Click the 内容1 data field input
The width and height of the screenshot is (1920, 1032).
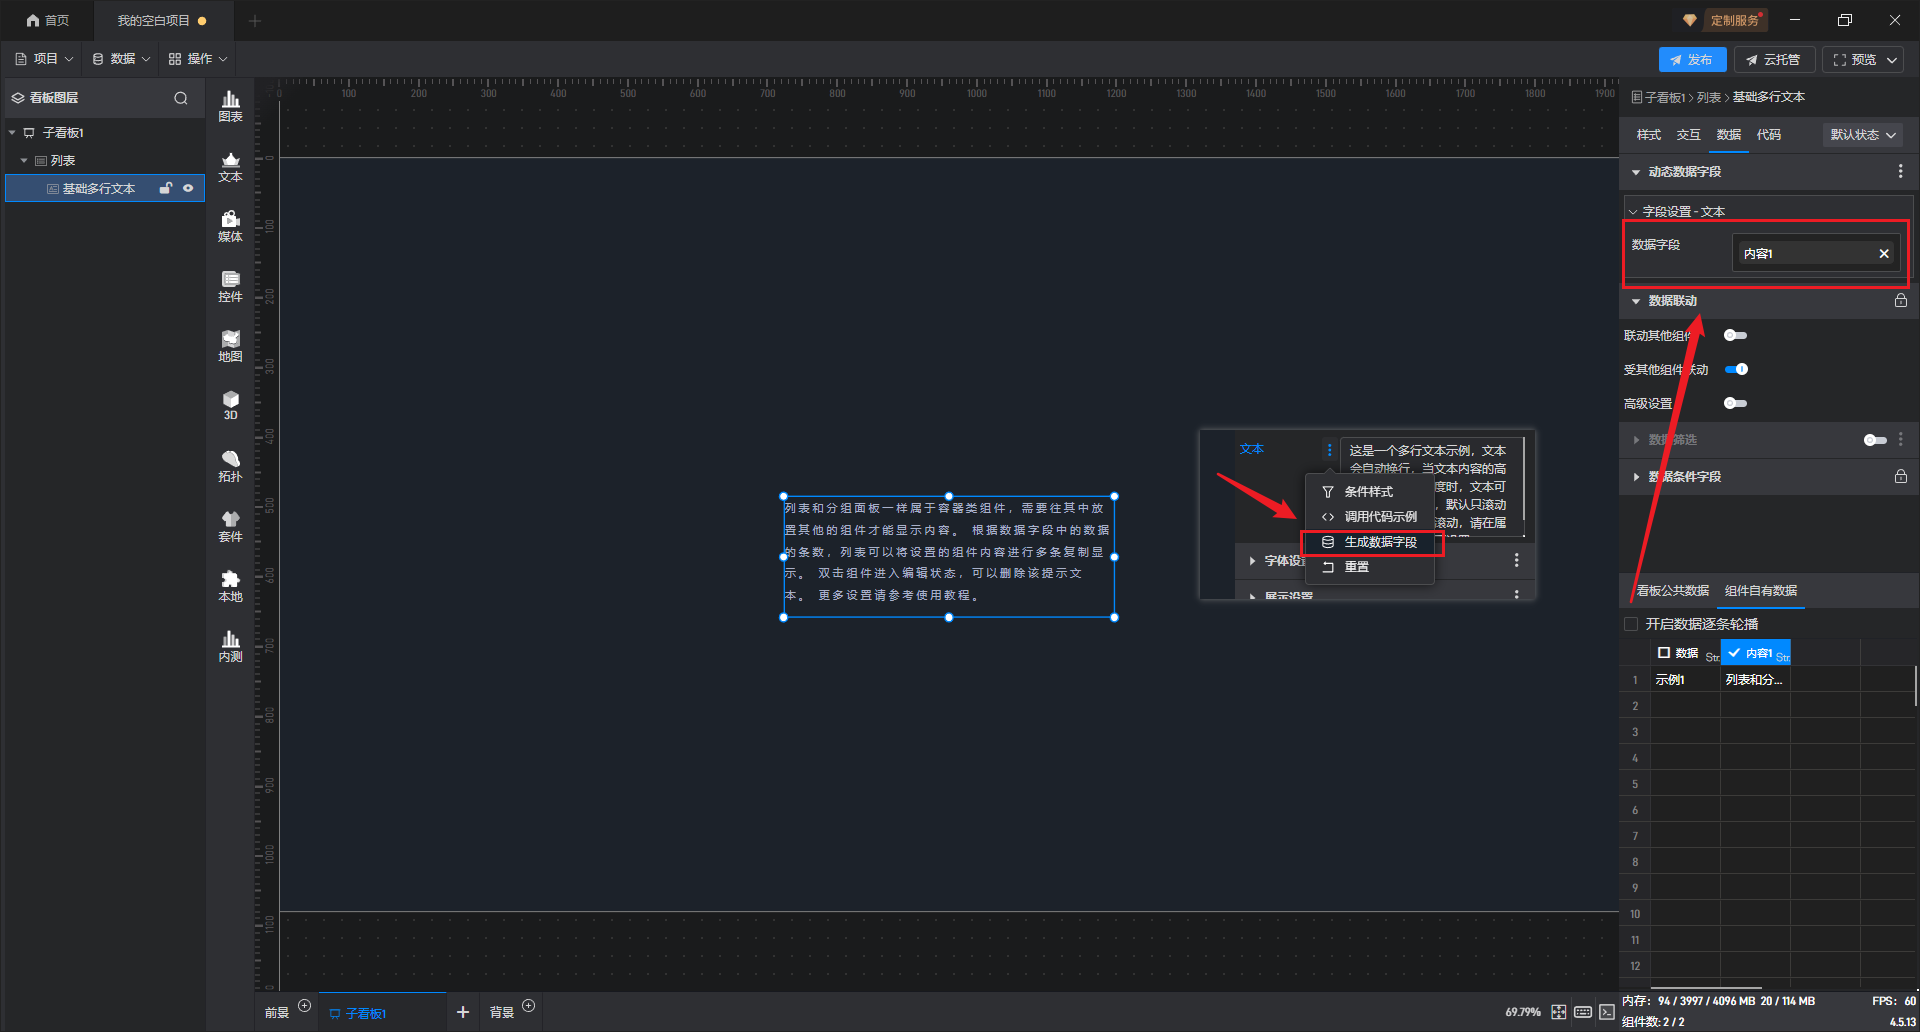(1805, 254)
